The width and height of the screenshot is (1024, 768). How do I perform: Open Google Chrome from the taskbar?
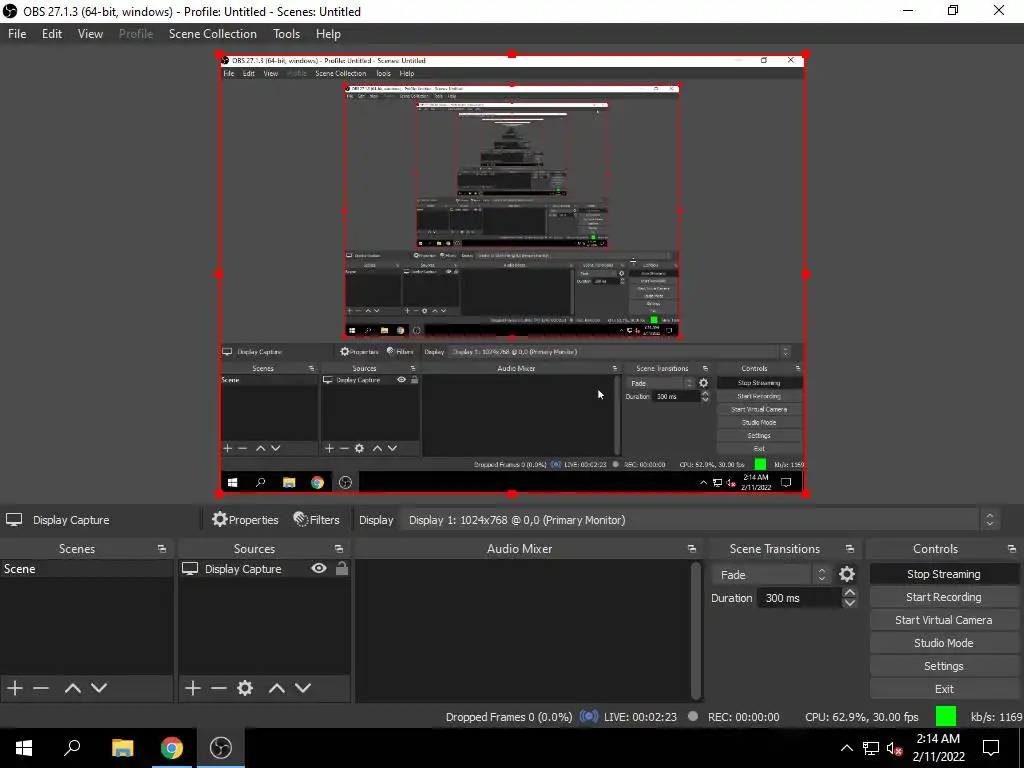point(172,748)
